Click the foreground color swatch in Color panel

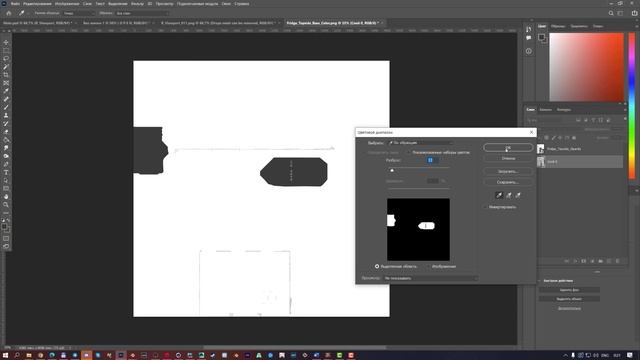(541, 38)
